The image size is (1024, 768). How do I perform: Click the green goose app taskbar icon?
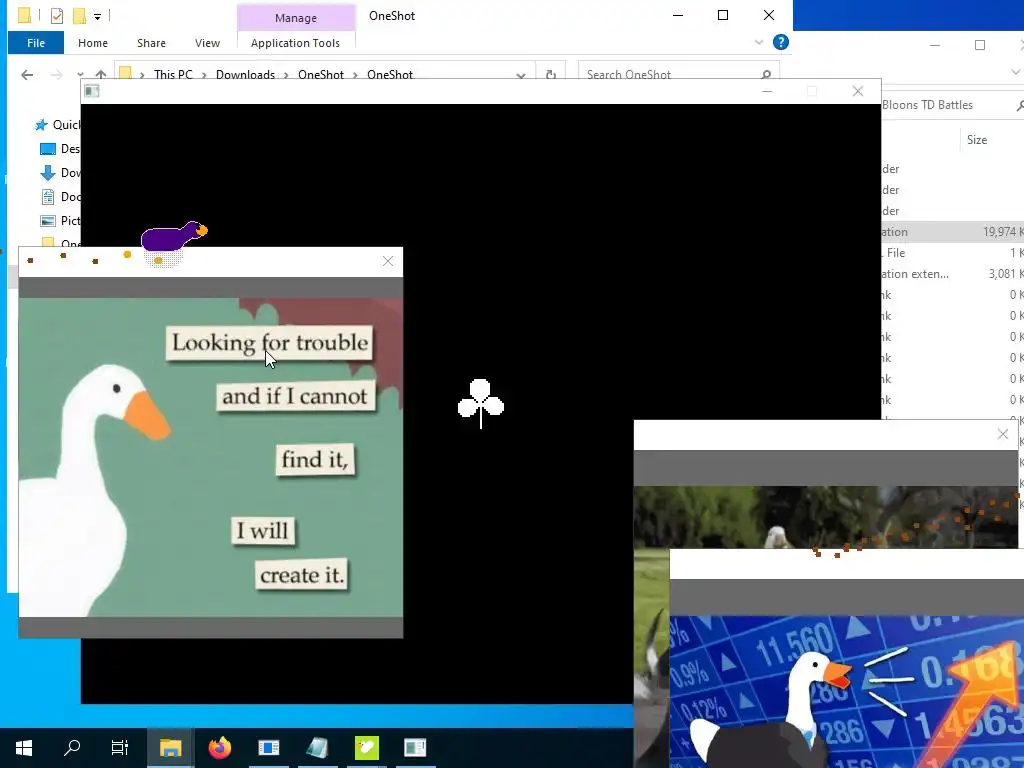[366, 747]
